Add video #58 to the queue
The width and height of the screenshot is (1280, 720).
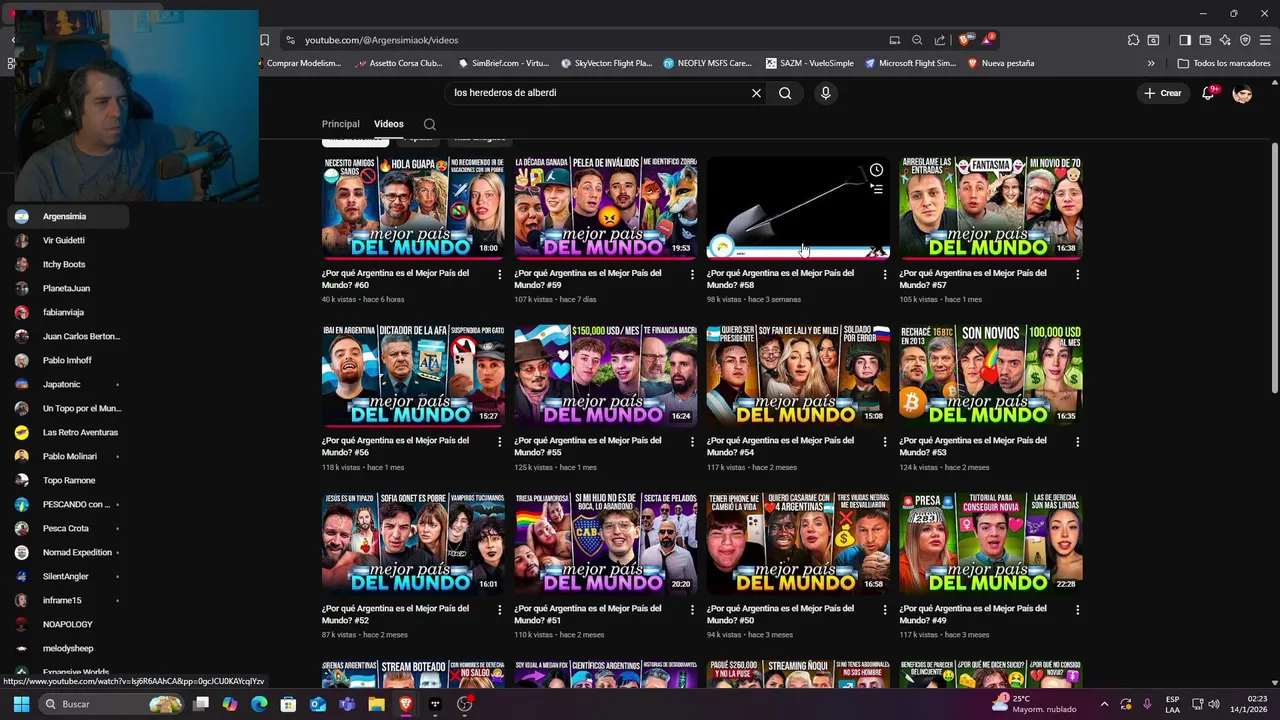tap(876, 188)
